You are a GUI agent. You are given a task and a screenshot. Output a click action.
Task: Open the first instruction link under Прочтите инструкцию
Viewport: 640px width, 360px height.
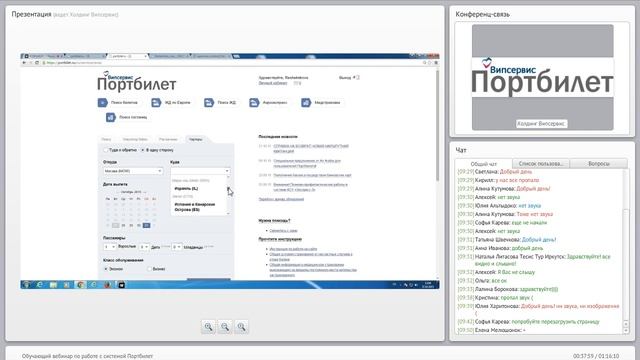[293, 249]
